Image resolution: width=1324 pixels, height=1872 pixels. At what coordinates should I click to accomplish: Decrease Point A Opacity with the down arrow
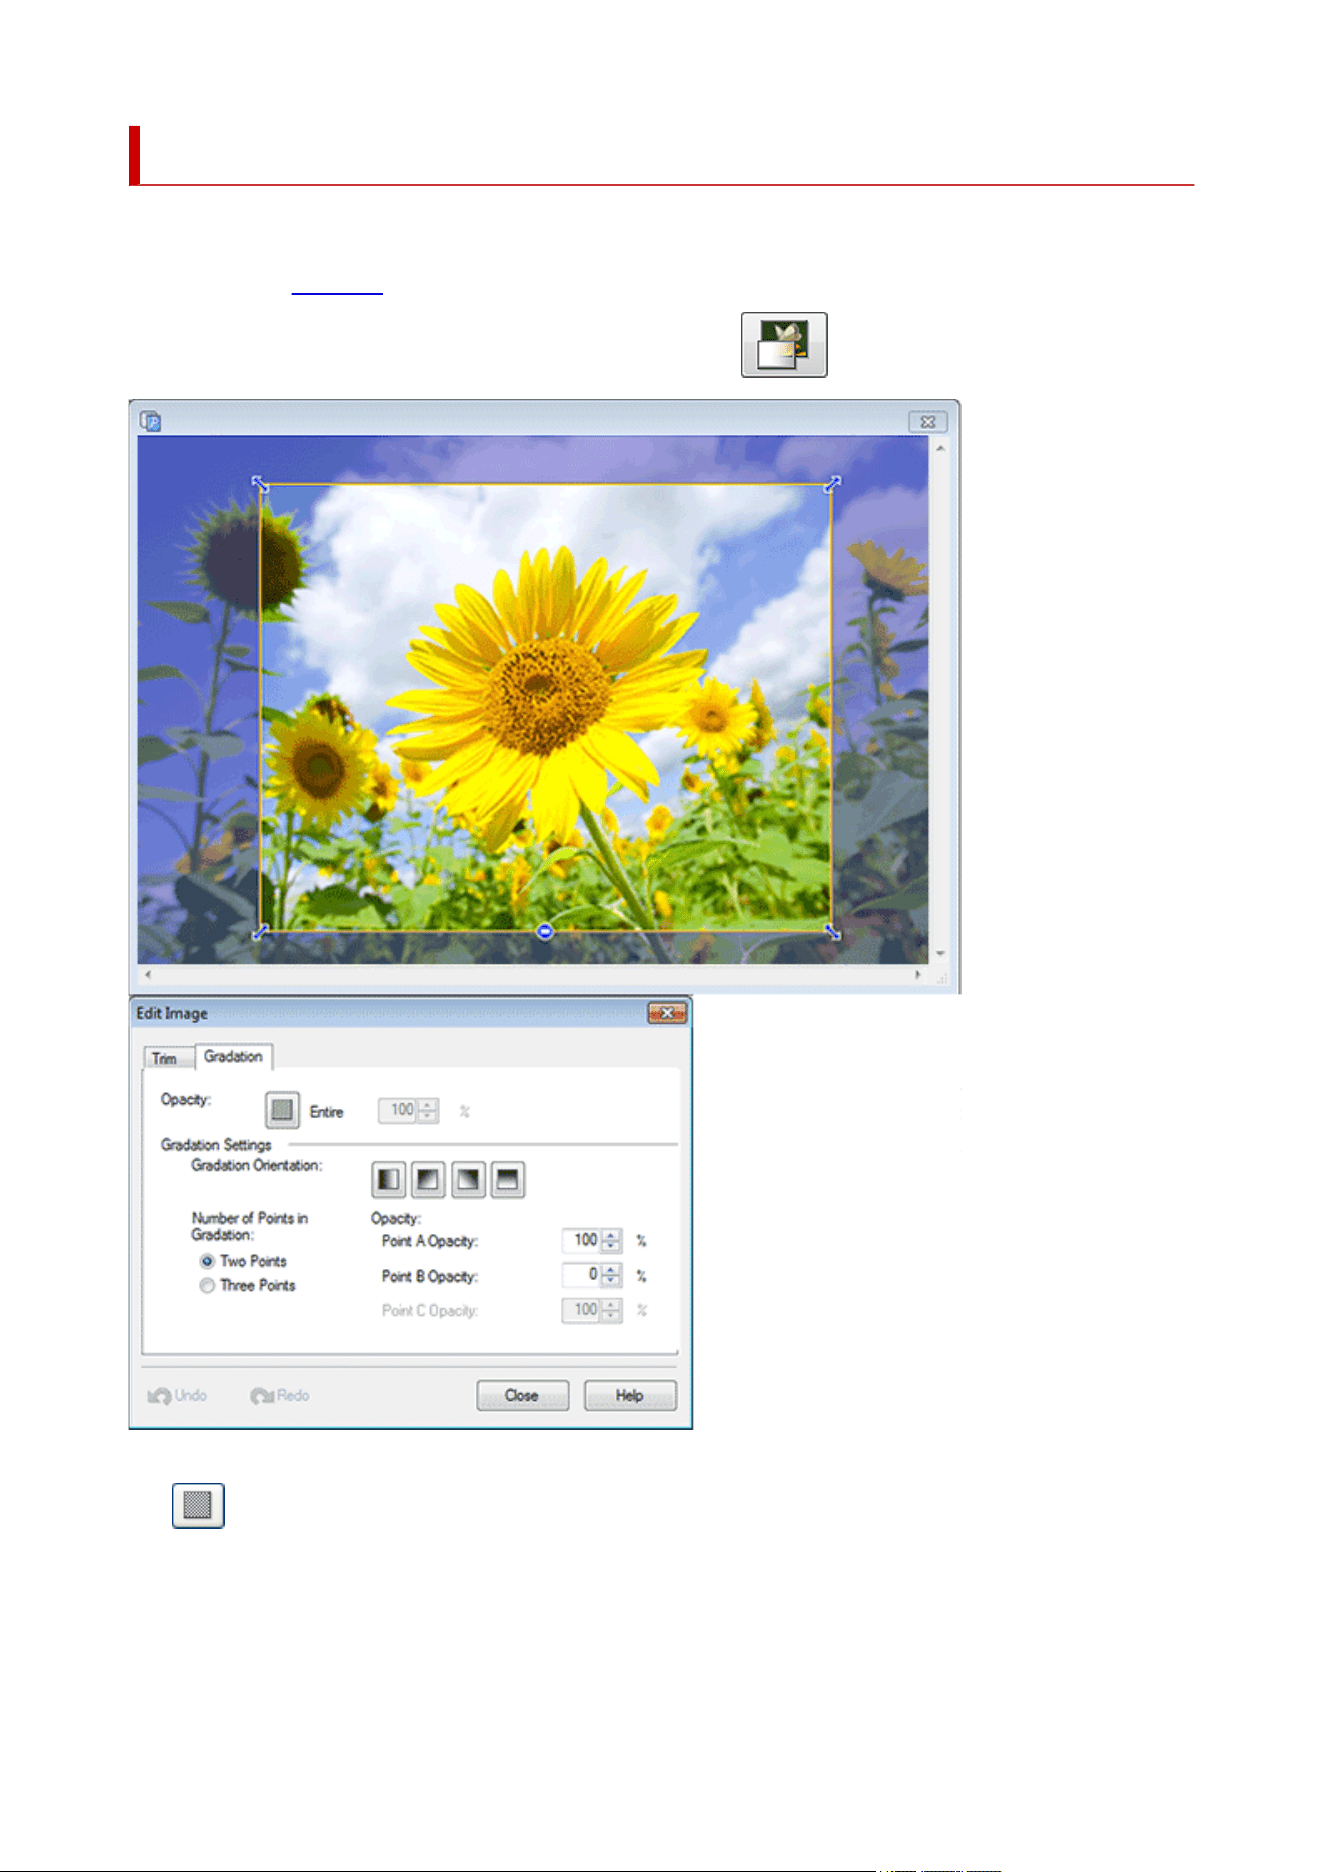tap(611, 1247)
